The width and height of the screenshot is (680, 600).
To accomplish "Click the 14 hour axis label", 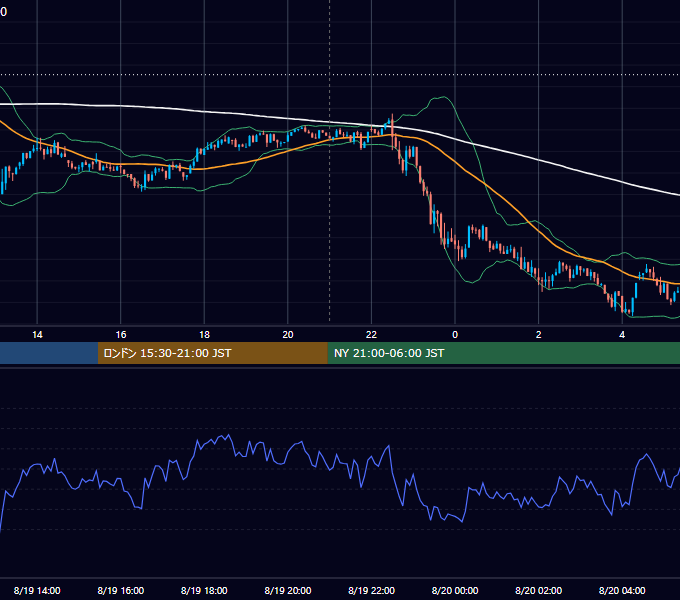I will [37, 335].
